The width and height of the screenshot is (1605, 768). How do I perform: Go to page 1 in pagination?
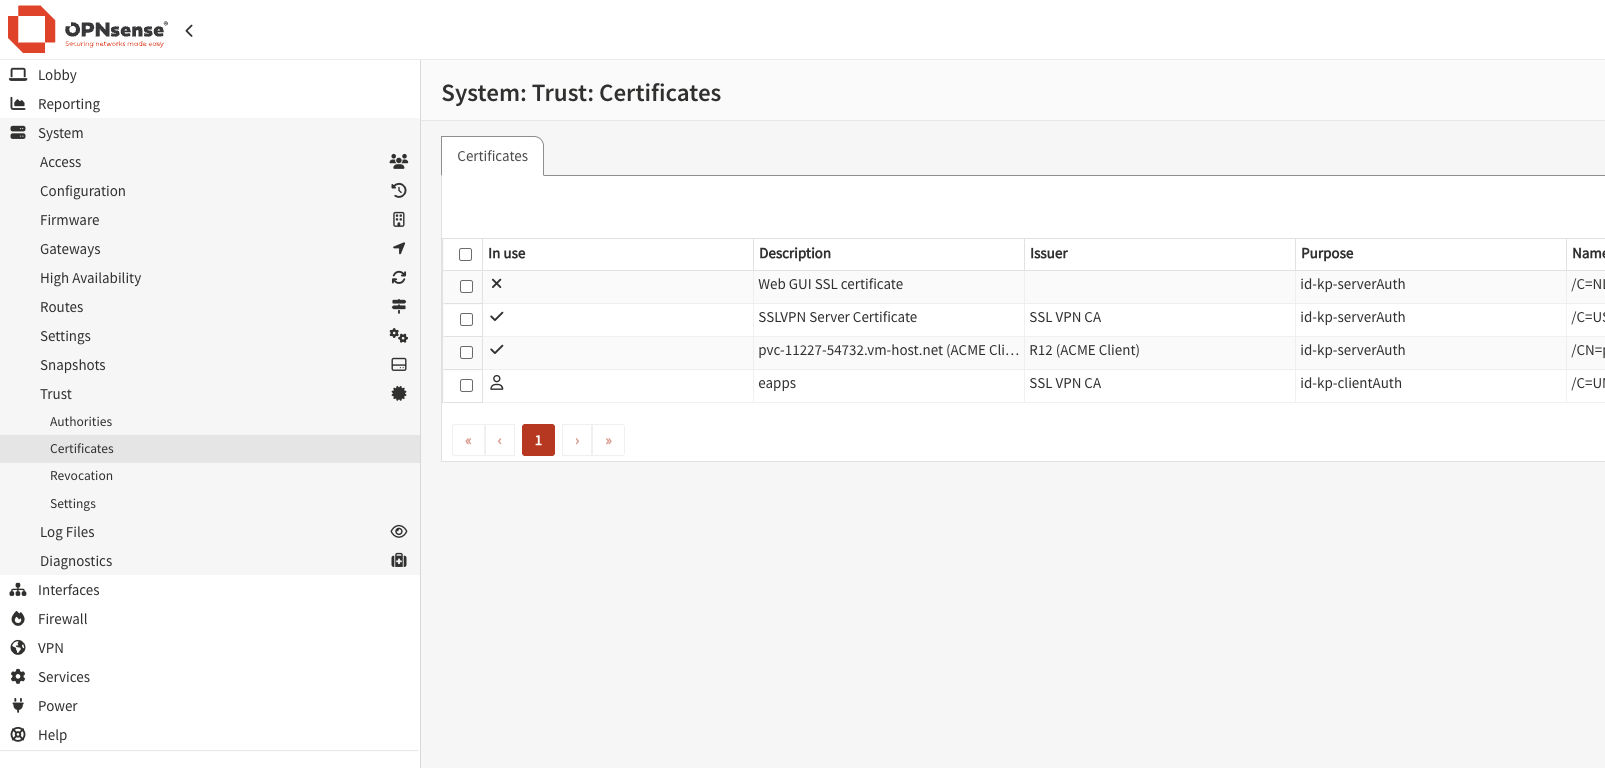(x=538, y=441)
